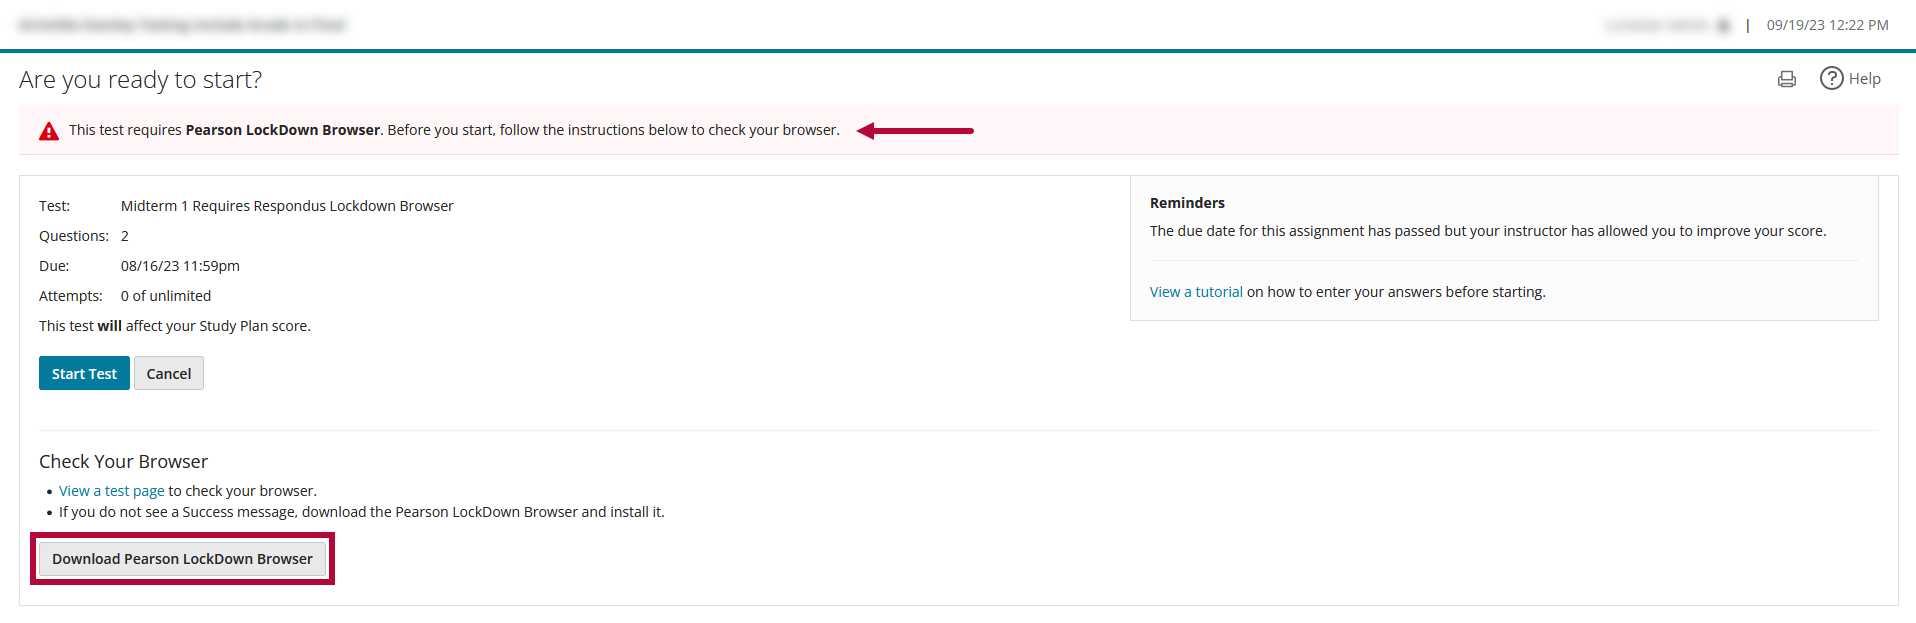
Task: Click the Help question mark icon
Action: coord(1831,78)
